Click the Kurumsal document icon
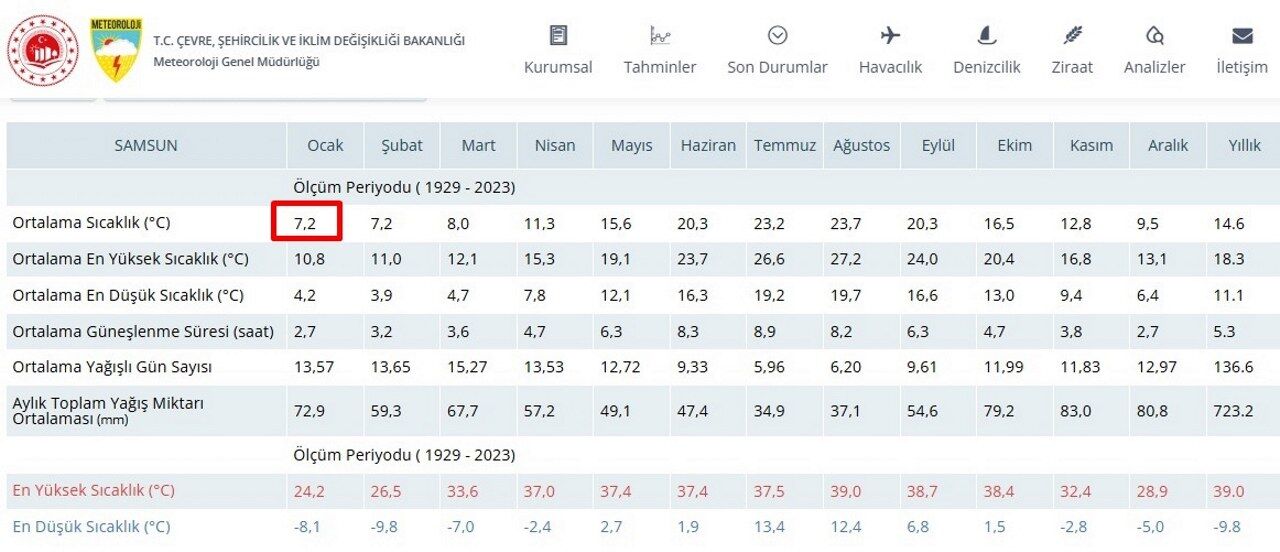This screenshot has height=552, width=1280. (x=558, y=36)
